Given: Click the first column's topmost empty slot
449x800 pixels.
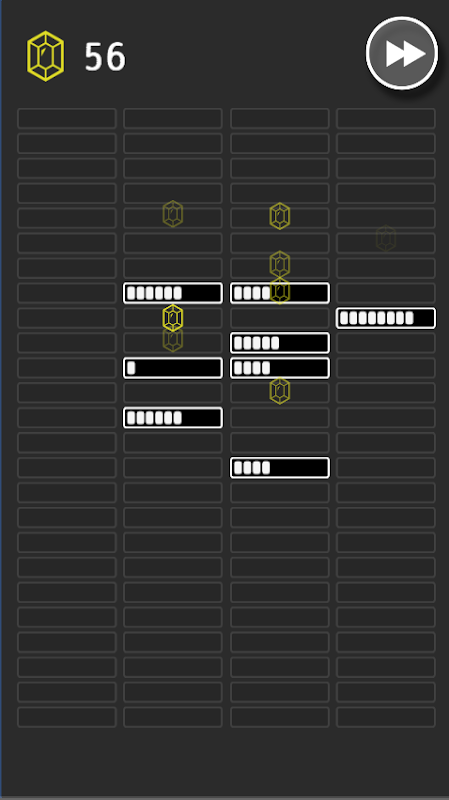Looking at the screenshot, I should tap(67, 118).
